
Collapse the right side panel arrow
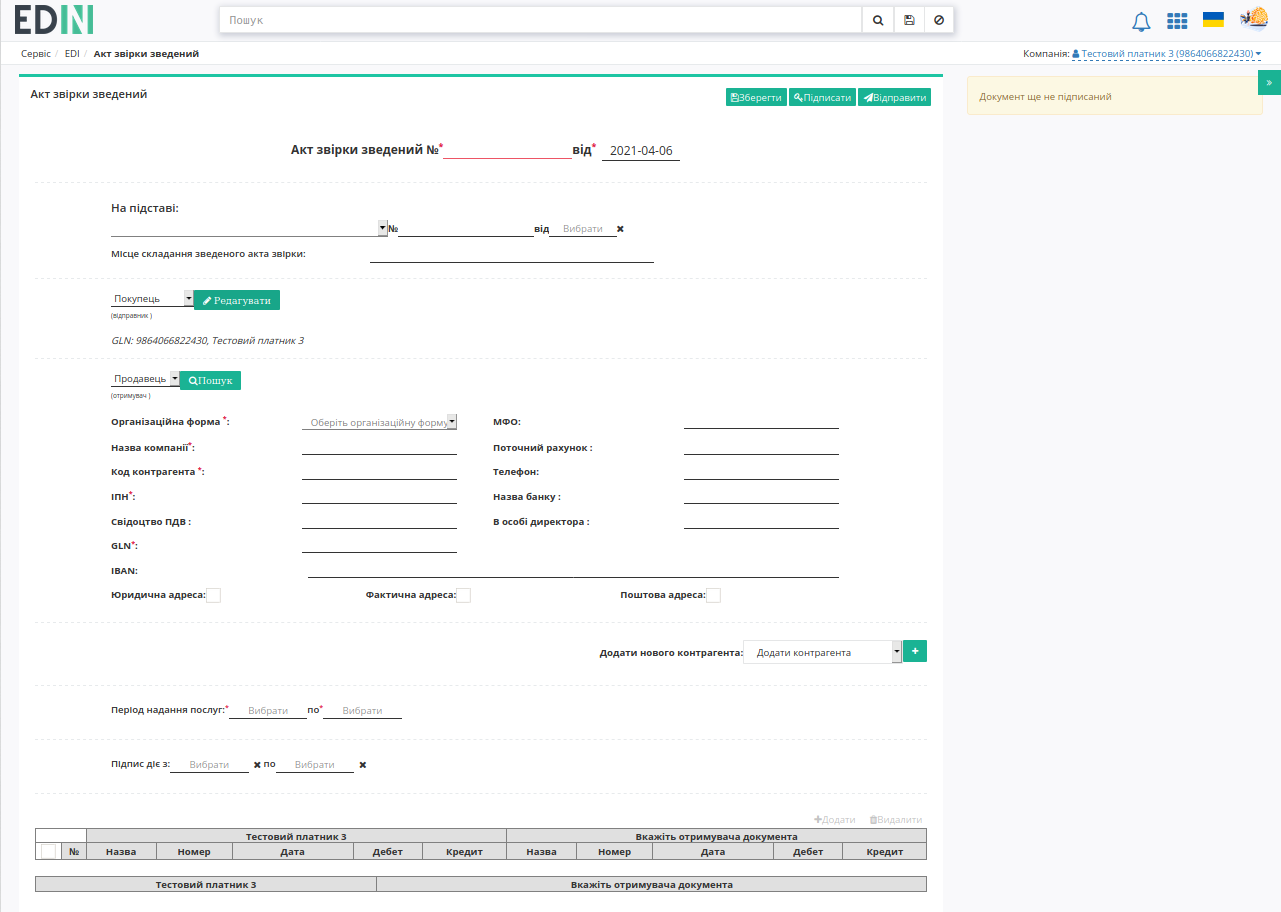(1269, 83)
